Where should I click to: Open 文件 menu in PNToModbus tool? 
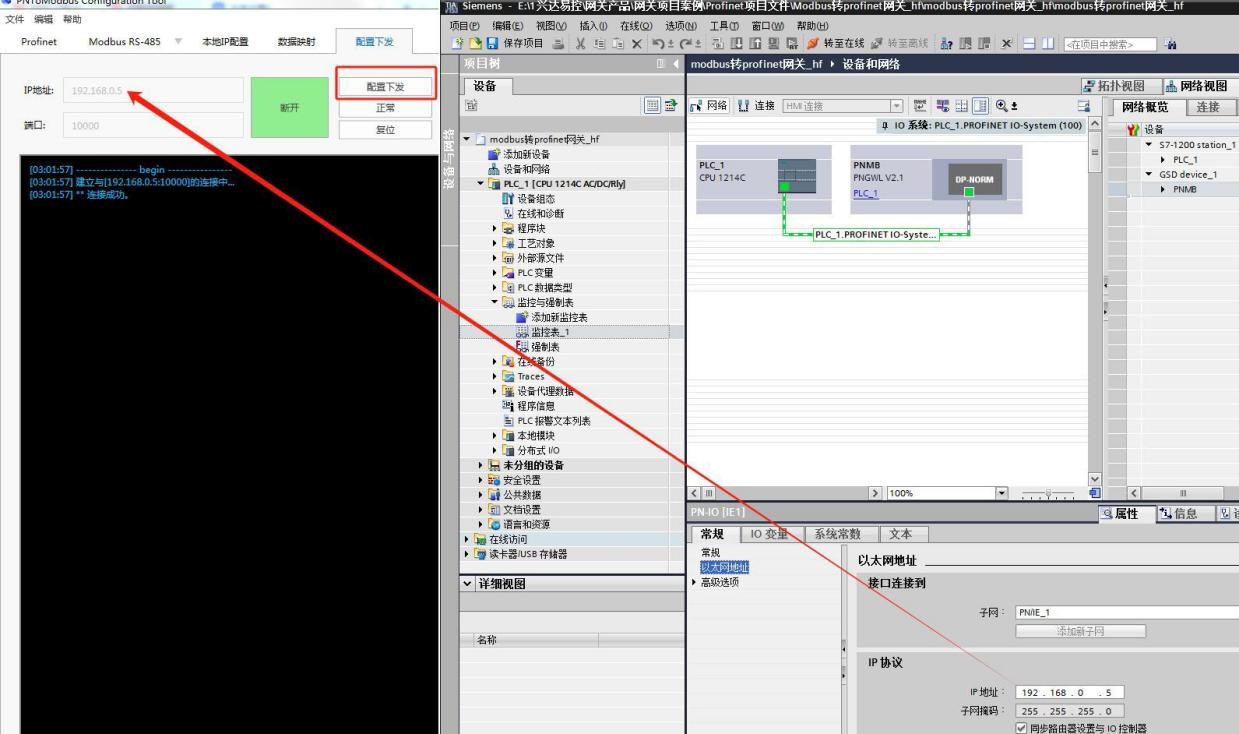(15, 19)
